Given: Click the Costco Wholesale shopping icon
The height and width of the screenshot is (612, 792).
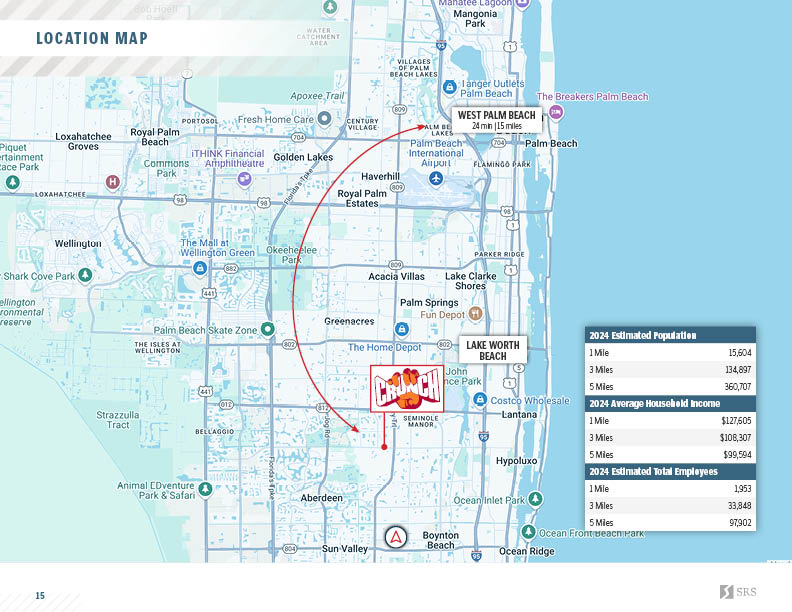Looking at the screenshot, I should (x=480, y=400).
